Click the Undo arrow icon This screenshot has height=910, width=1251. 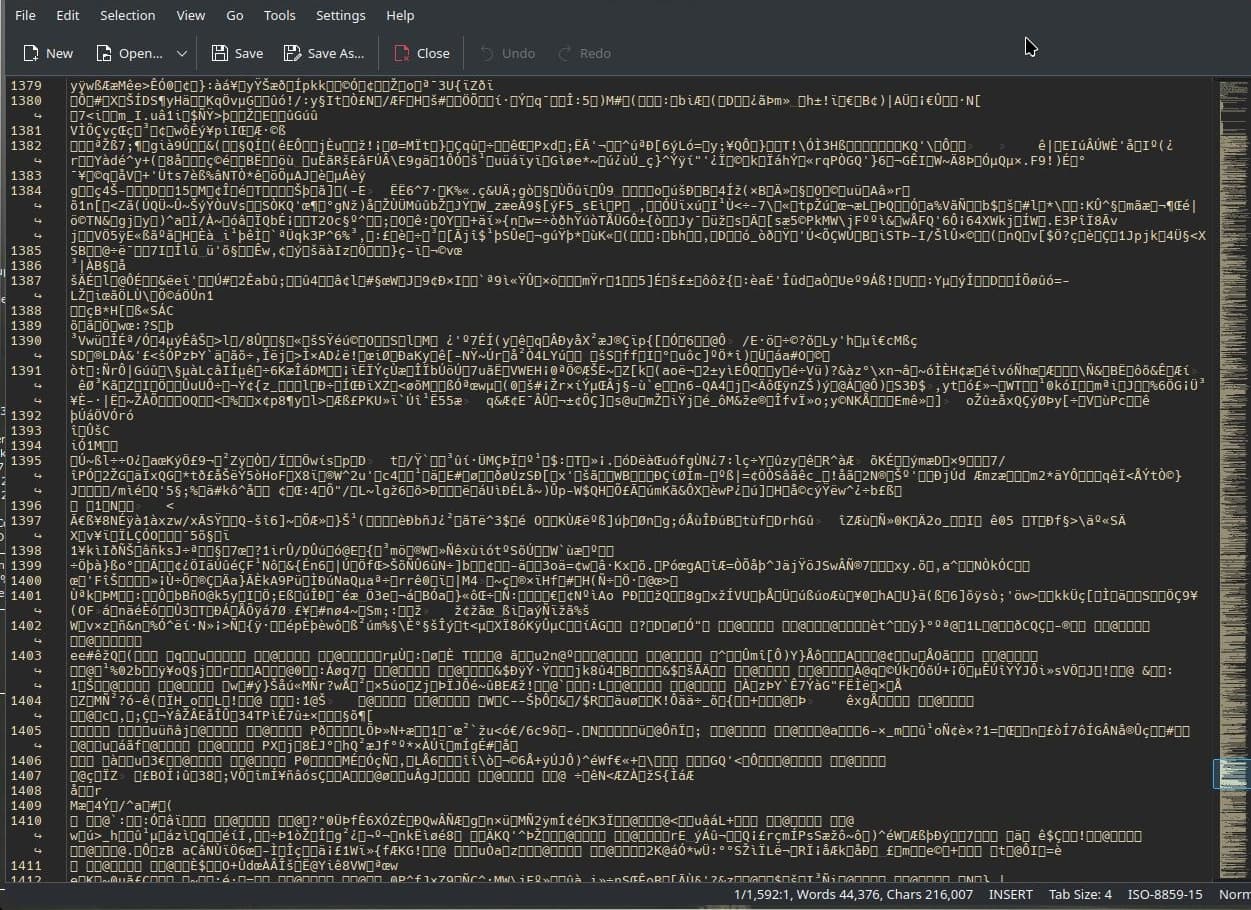click(x=487, y=53)
